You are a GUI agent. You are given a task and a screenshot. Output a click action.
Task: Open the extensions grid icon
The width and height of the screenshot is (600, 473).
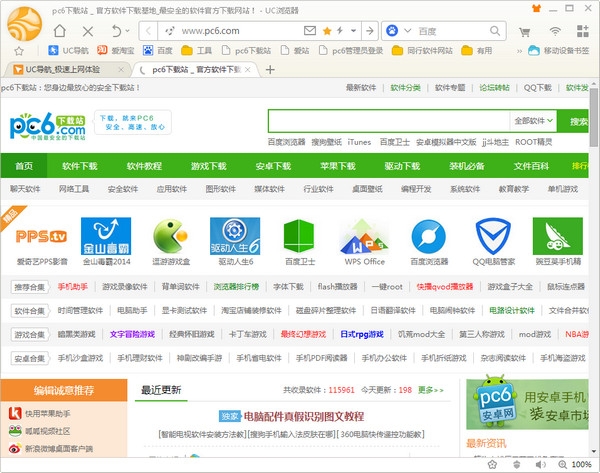coord(583,31)
